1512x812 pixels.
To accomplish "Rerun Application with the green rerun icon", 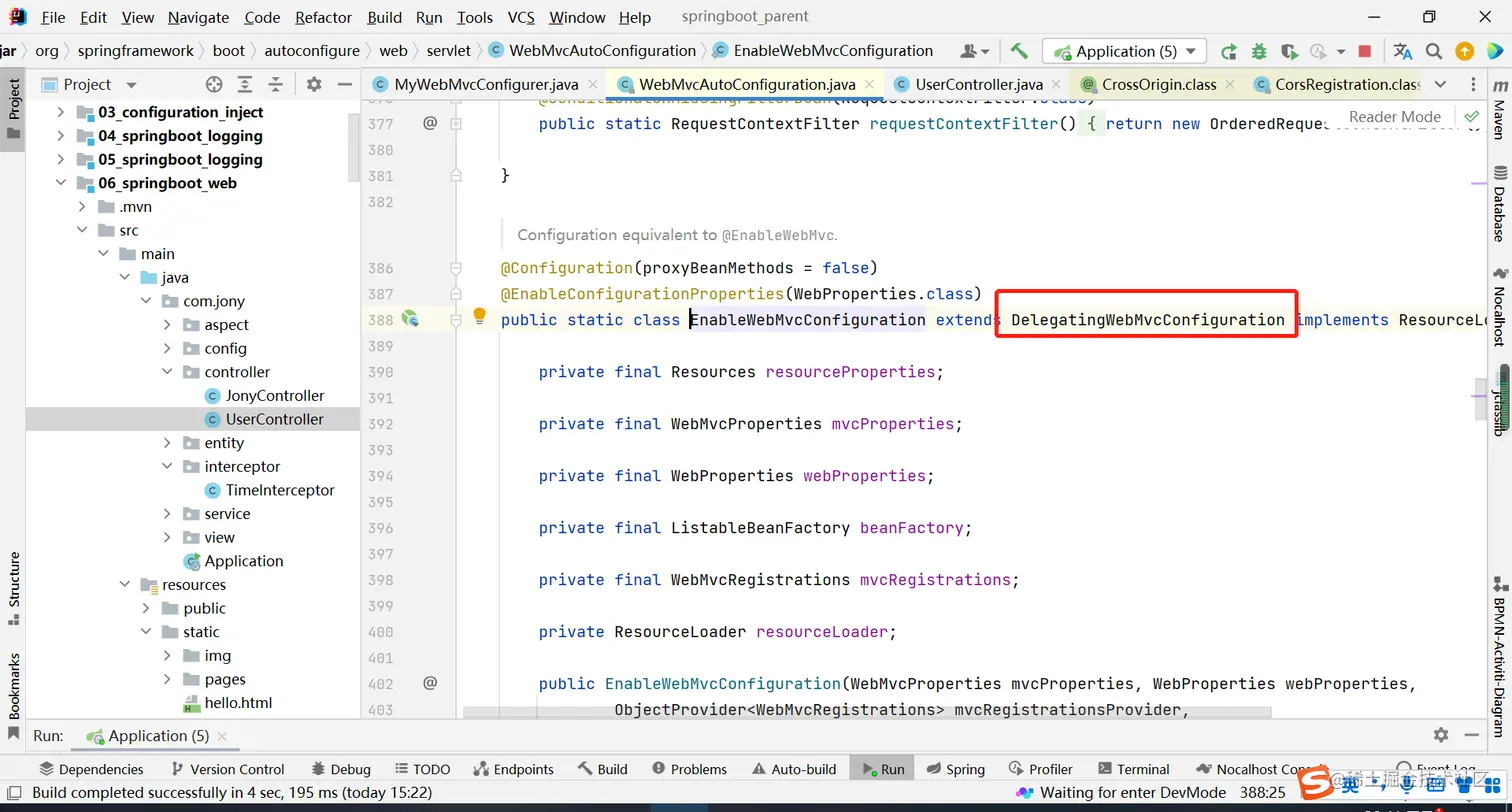I will 1229,51.
